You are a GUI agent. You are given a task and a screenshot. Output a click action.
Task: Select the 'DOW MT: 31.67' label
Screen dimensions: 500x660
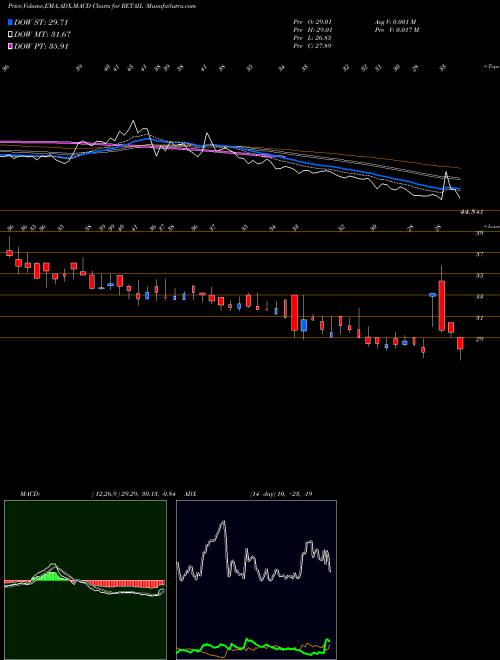42,35
